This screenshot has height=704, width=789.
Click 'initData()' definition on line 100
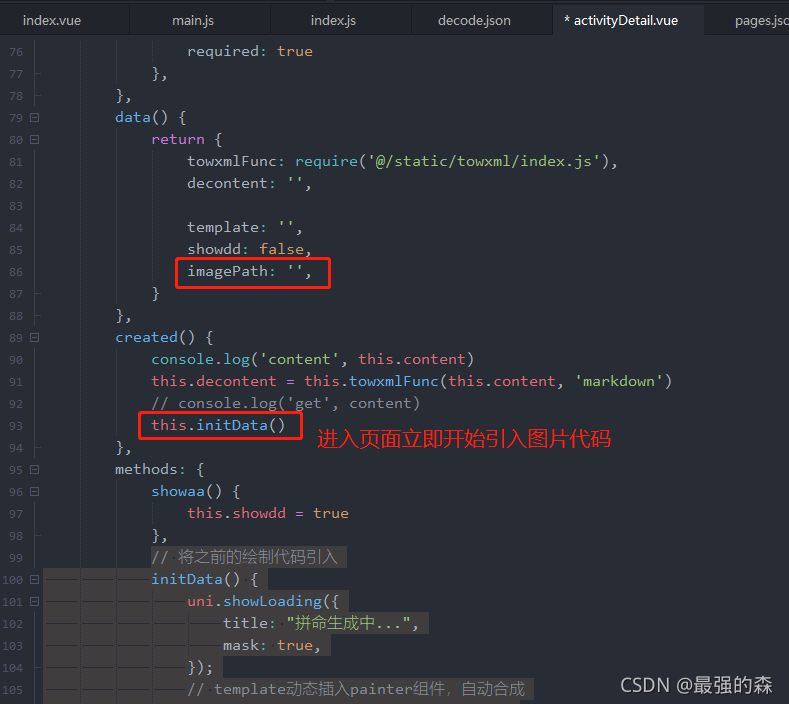[195, 580]
